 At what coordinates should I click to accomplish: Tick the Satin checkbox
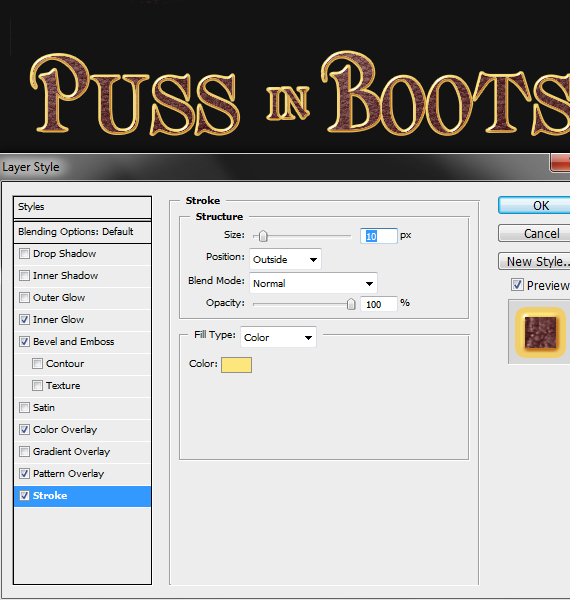(24, 408)
